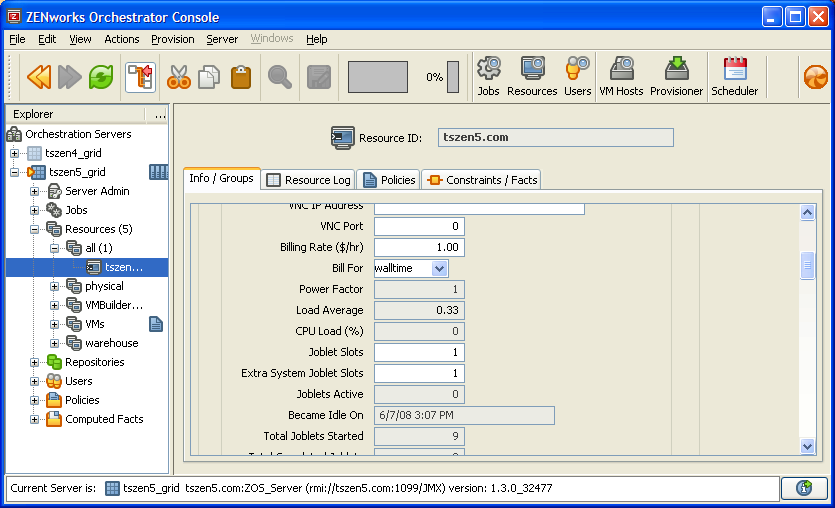Image resolution: width=835 pixels, height=508 pixels.
Task: Click the policy document icon beside VMs
Action: tap(155, 324)
